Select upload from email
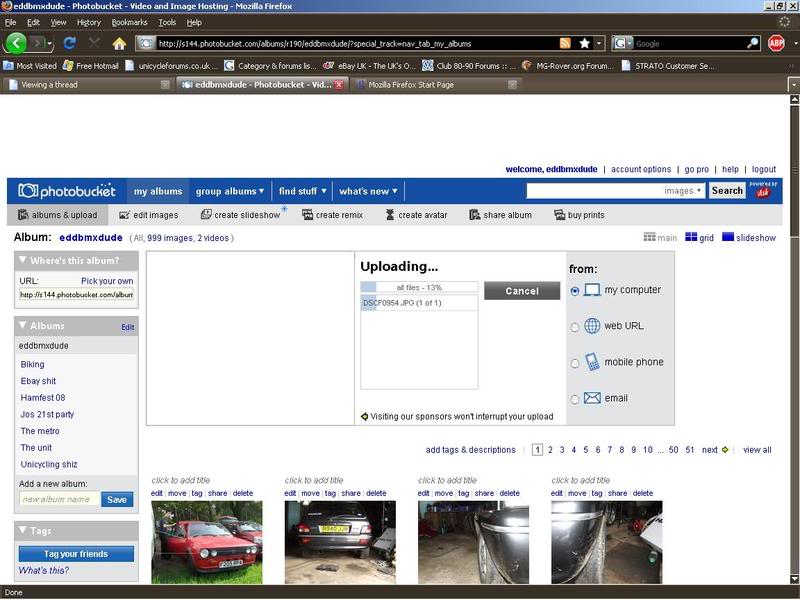Viewport: 800px width, 600px height. [574, 399]
